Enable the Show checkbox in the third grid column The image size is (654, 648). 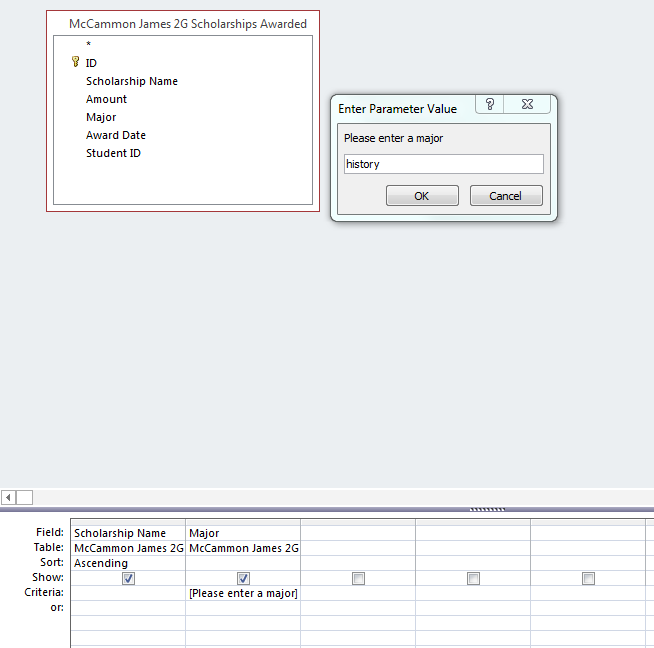click(358, 578)
